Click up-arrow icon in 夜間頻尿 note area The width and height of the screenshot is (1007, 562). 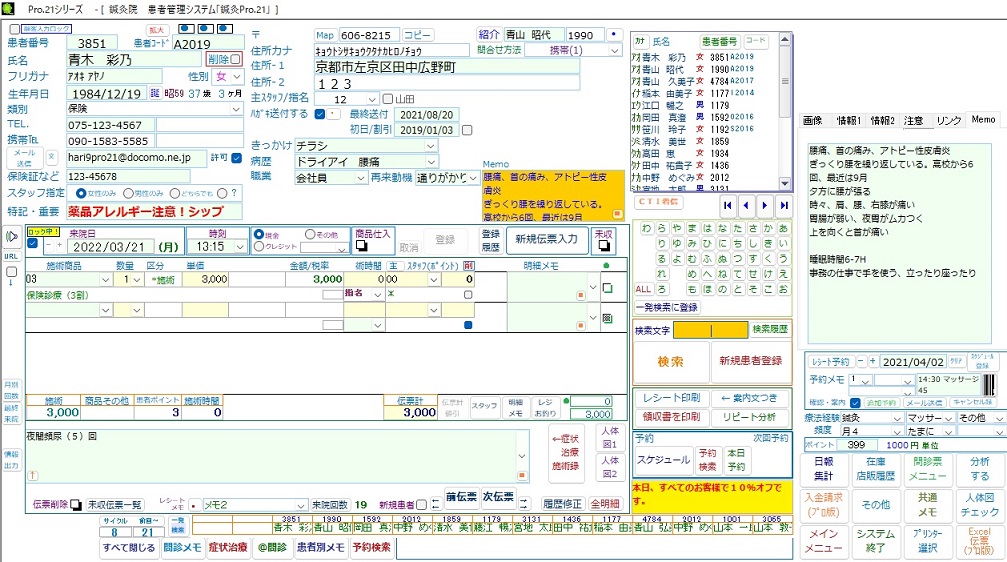coord(33,476)
